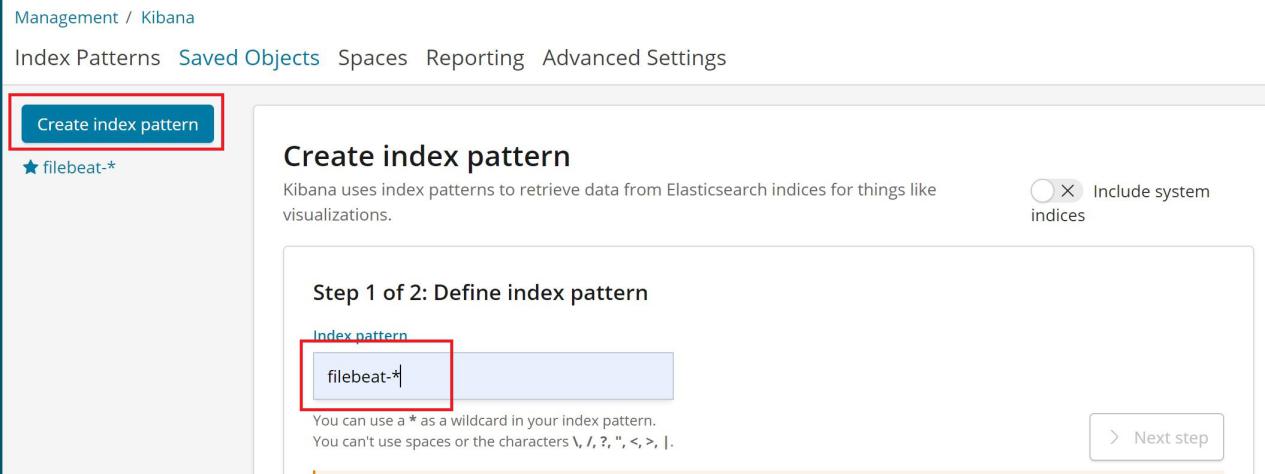Image resolution: width=1265 pixels, height=474 pixels.
Task: Click the 'Include system indices' label text
Action: pos(1150,191)
